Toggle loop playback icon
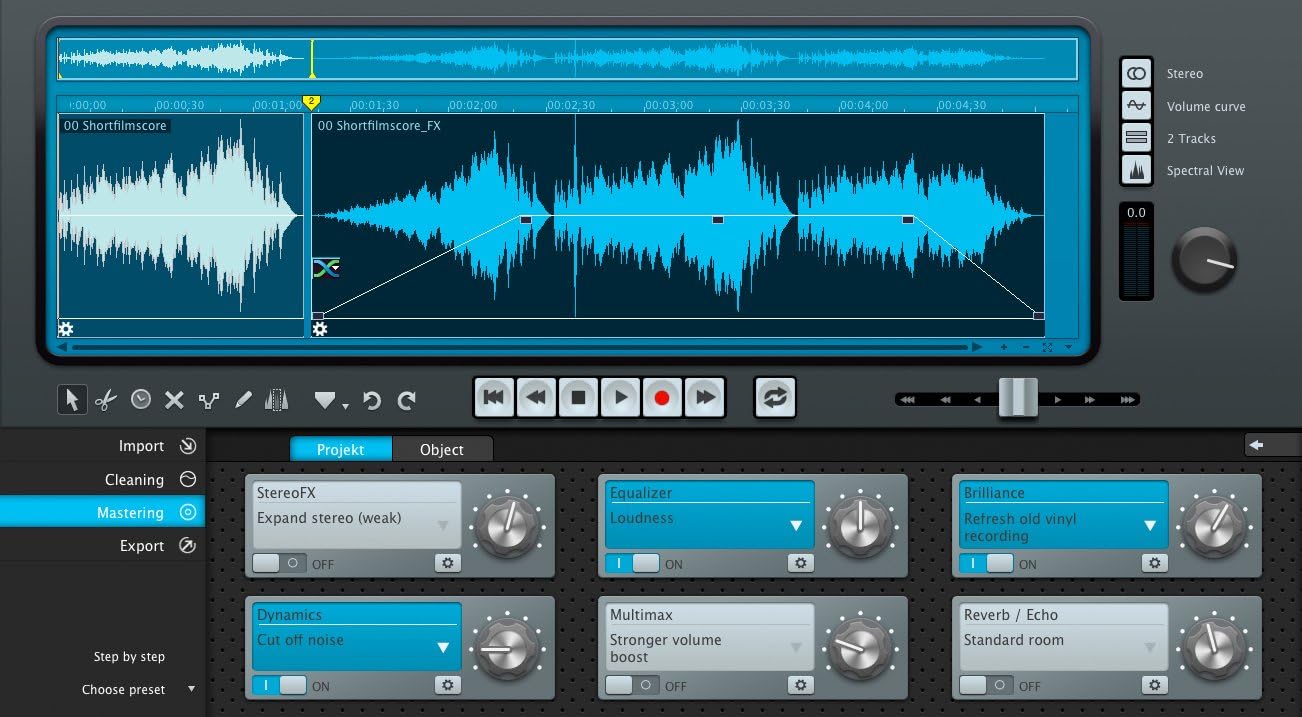This screenshot has height=717, width=1302. (x=776, y=398)
